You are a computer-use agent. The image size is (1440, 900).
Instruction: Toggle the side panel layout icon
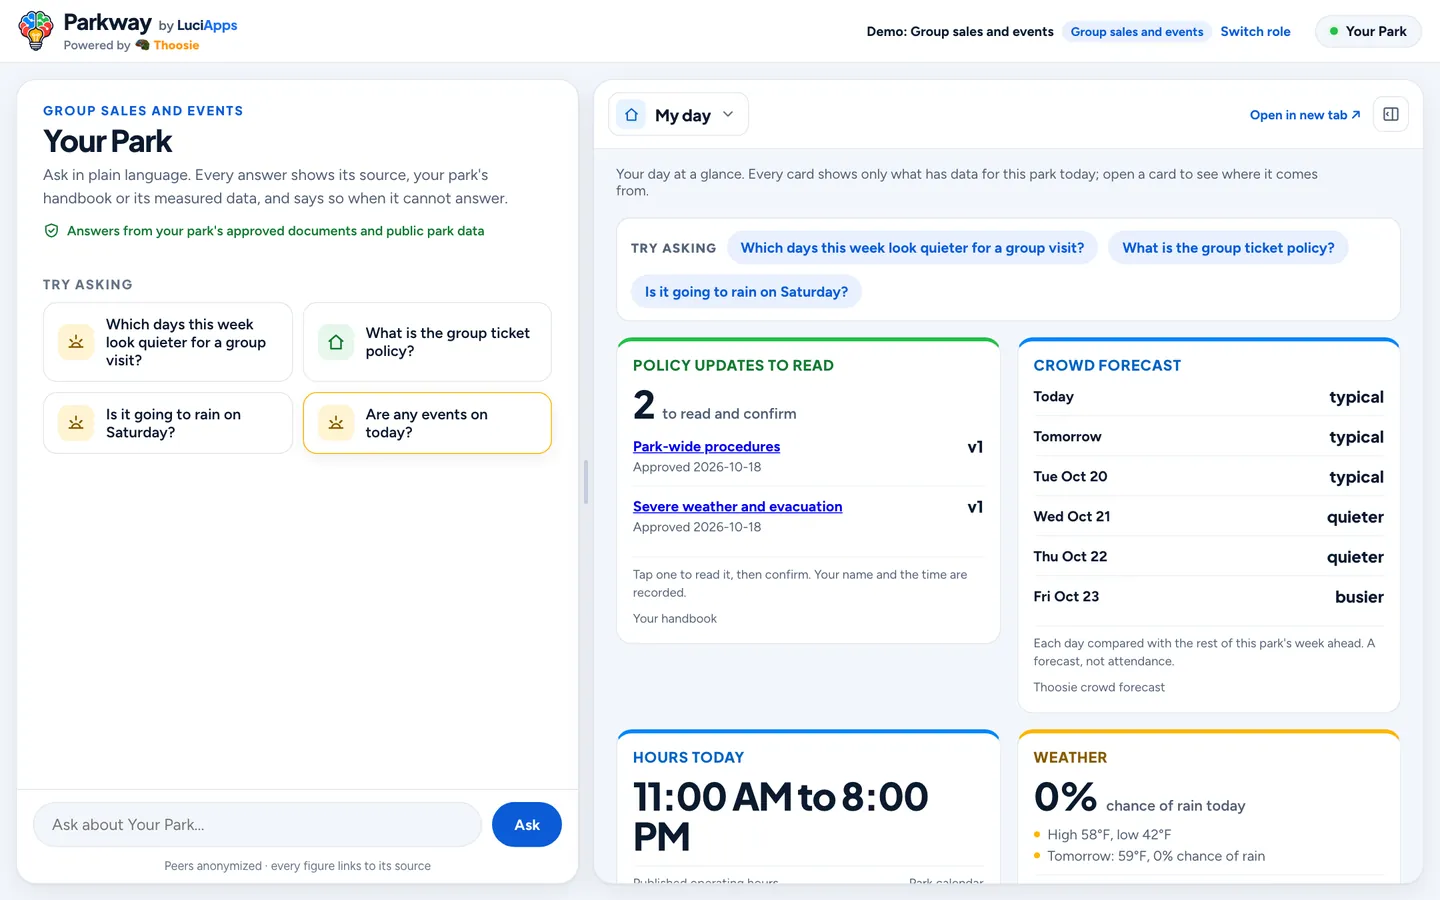point(1390,114)
